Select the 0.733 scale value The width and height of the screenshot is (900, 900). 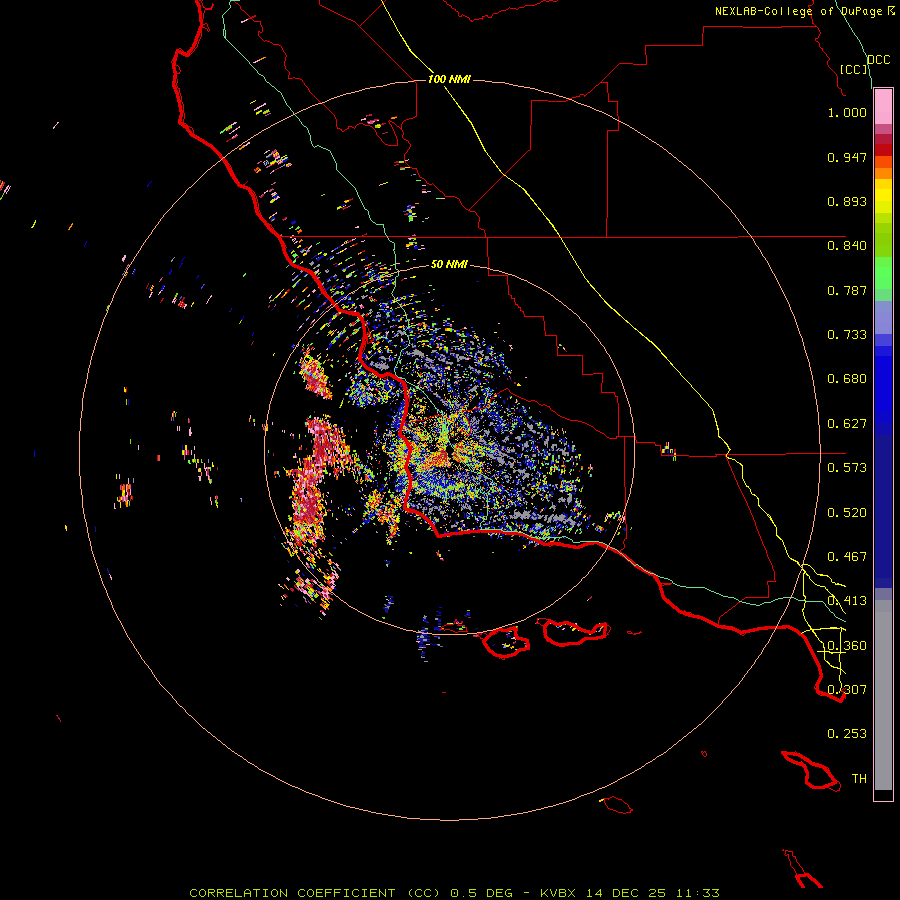click(847, 335)
